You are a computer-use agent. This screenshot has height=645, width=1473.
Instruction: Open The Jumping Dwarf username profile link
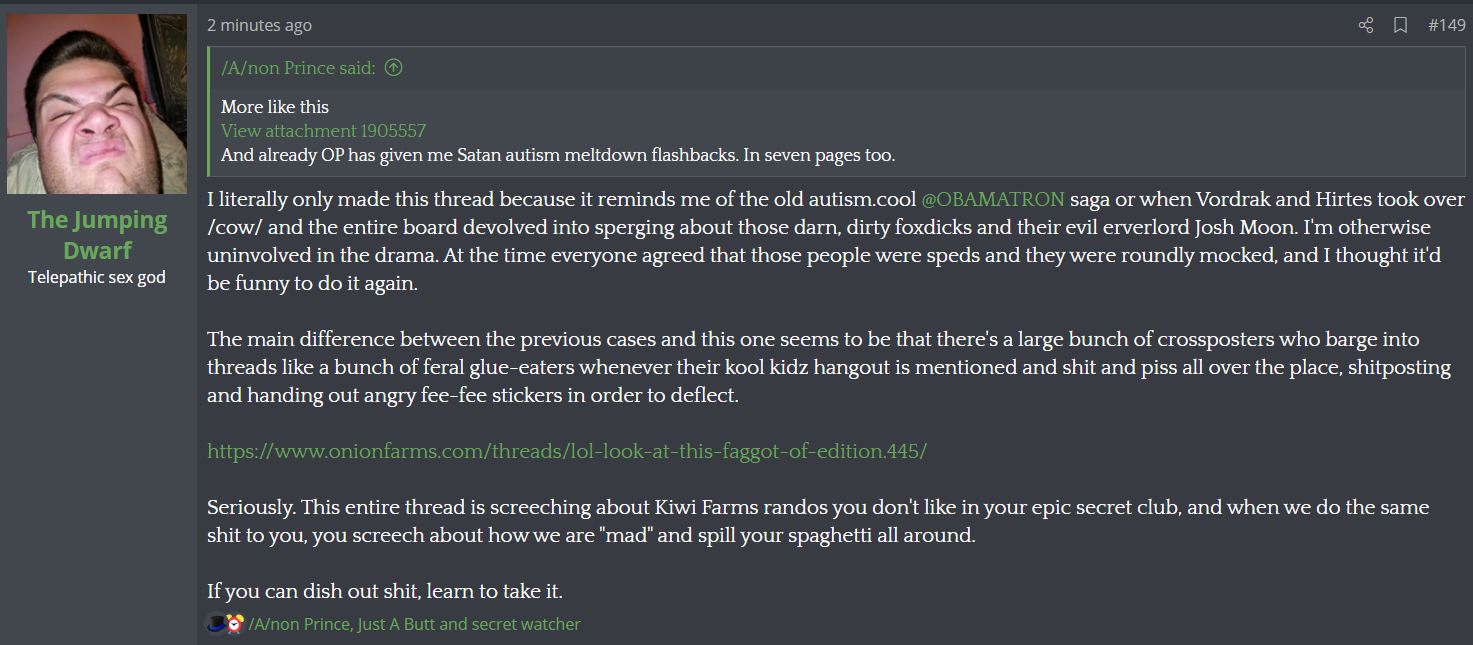97,234
